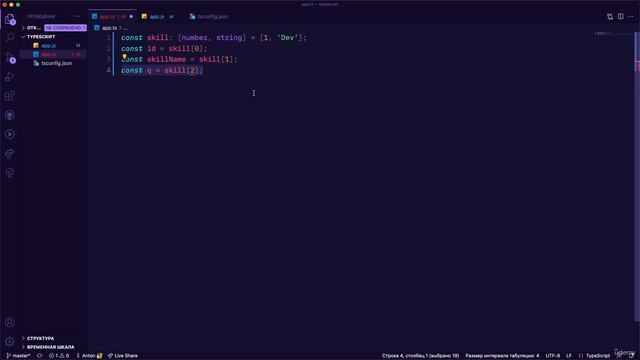The width and height of the screenshot is (640, 360).
Task: Switch to the app.ts editor tab
Action: point(112,17)
